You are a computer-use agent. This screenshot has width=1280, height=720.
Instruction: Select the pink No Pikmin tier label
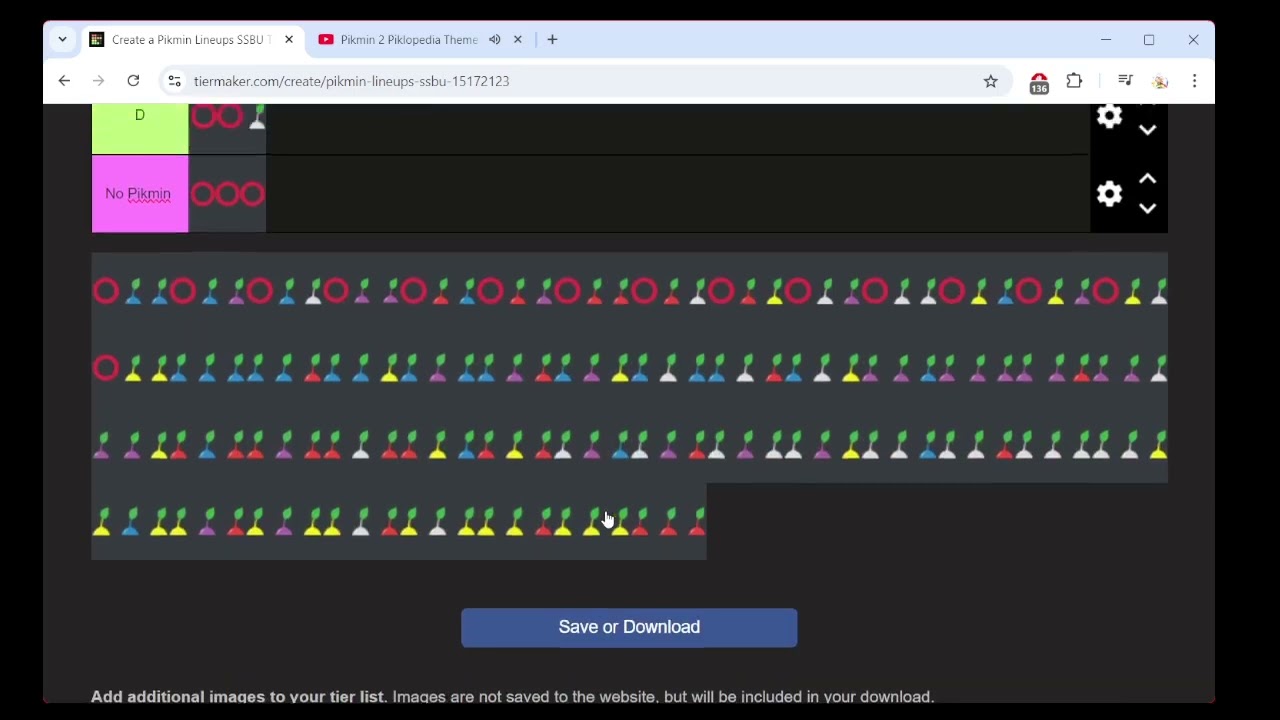[x=140, y=194]
